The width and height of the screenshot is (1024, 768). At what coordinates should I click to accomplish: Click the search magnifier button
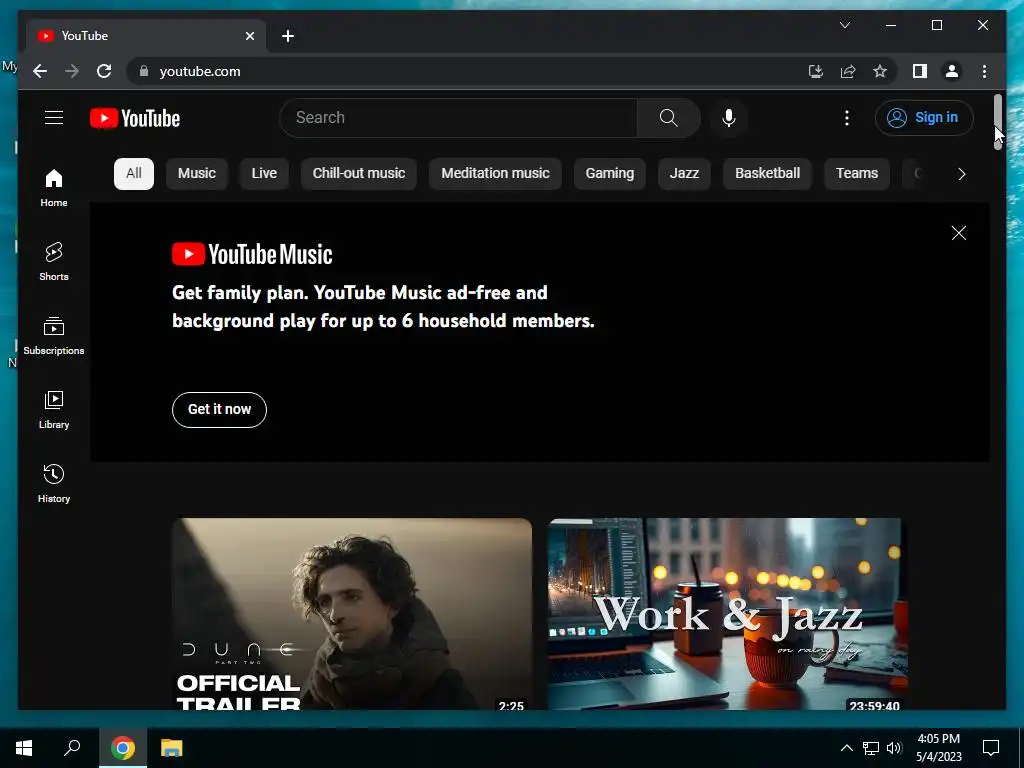(668, 118)
